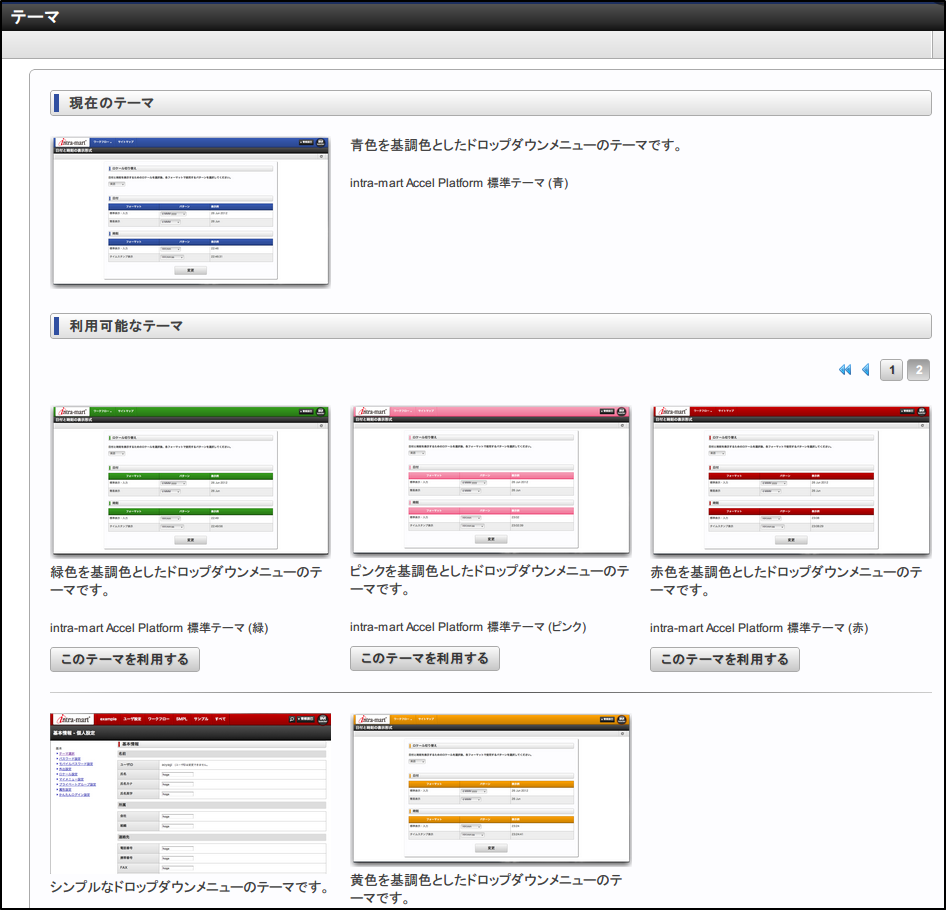Go to page 1 of themes

[891, 370]
